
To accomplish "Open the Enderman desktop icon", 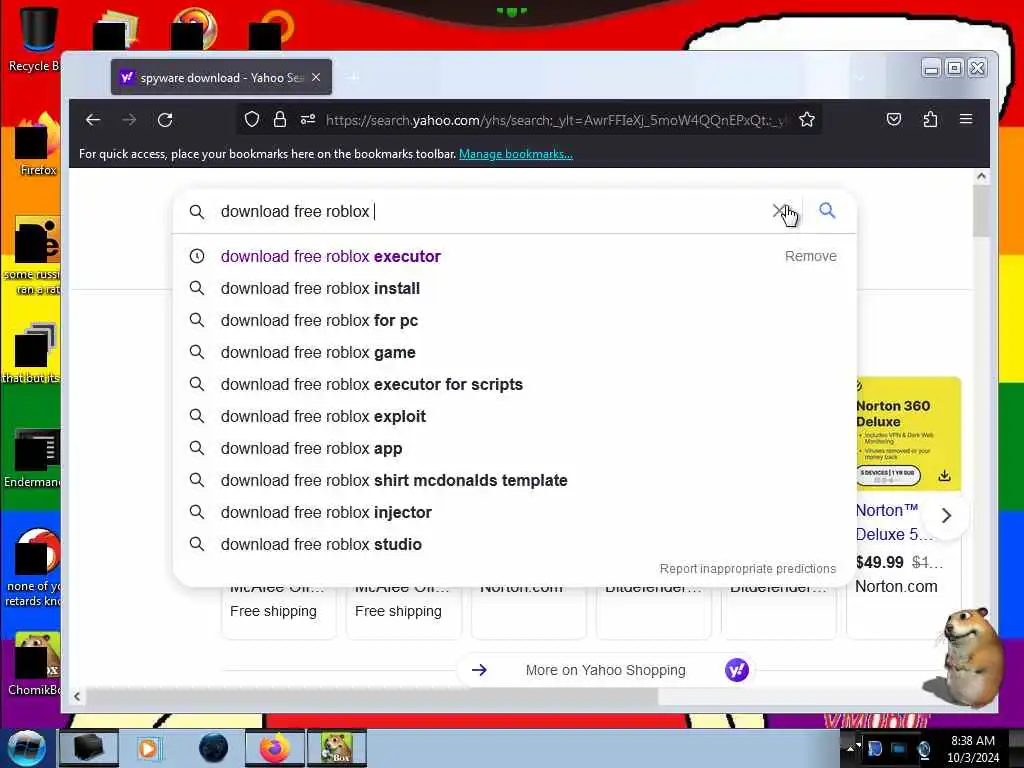I will coord(34,457).
